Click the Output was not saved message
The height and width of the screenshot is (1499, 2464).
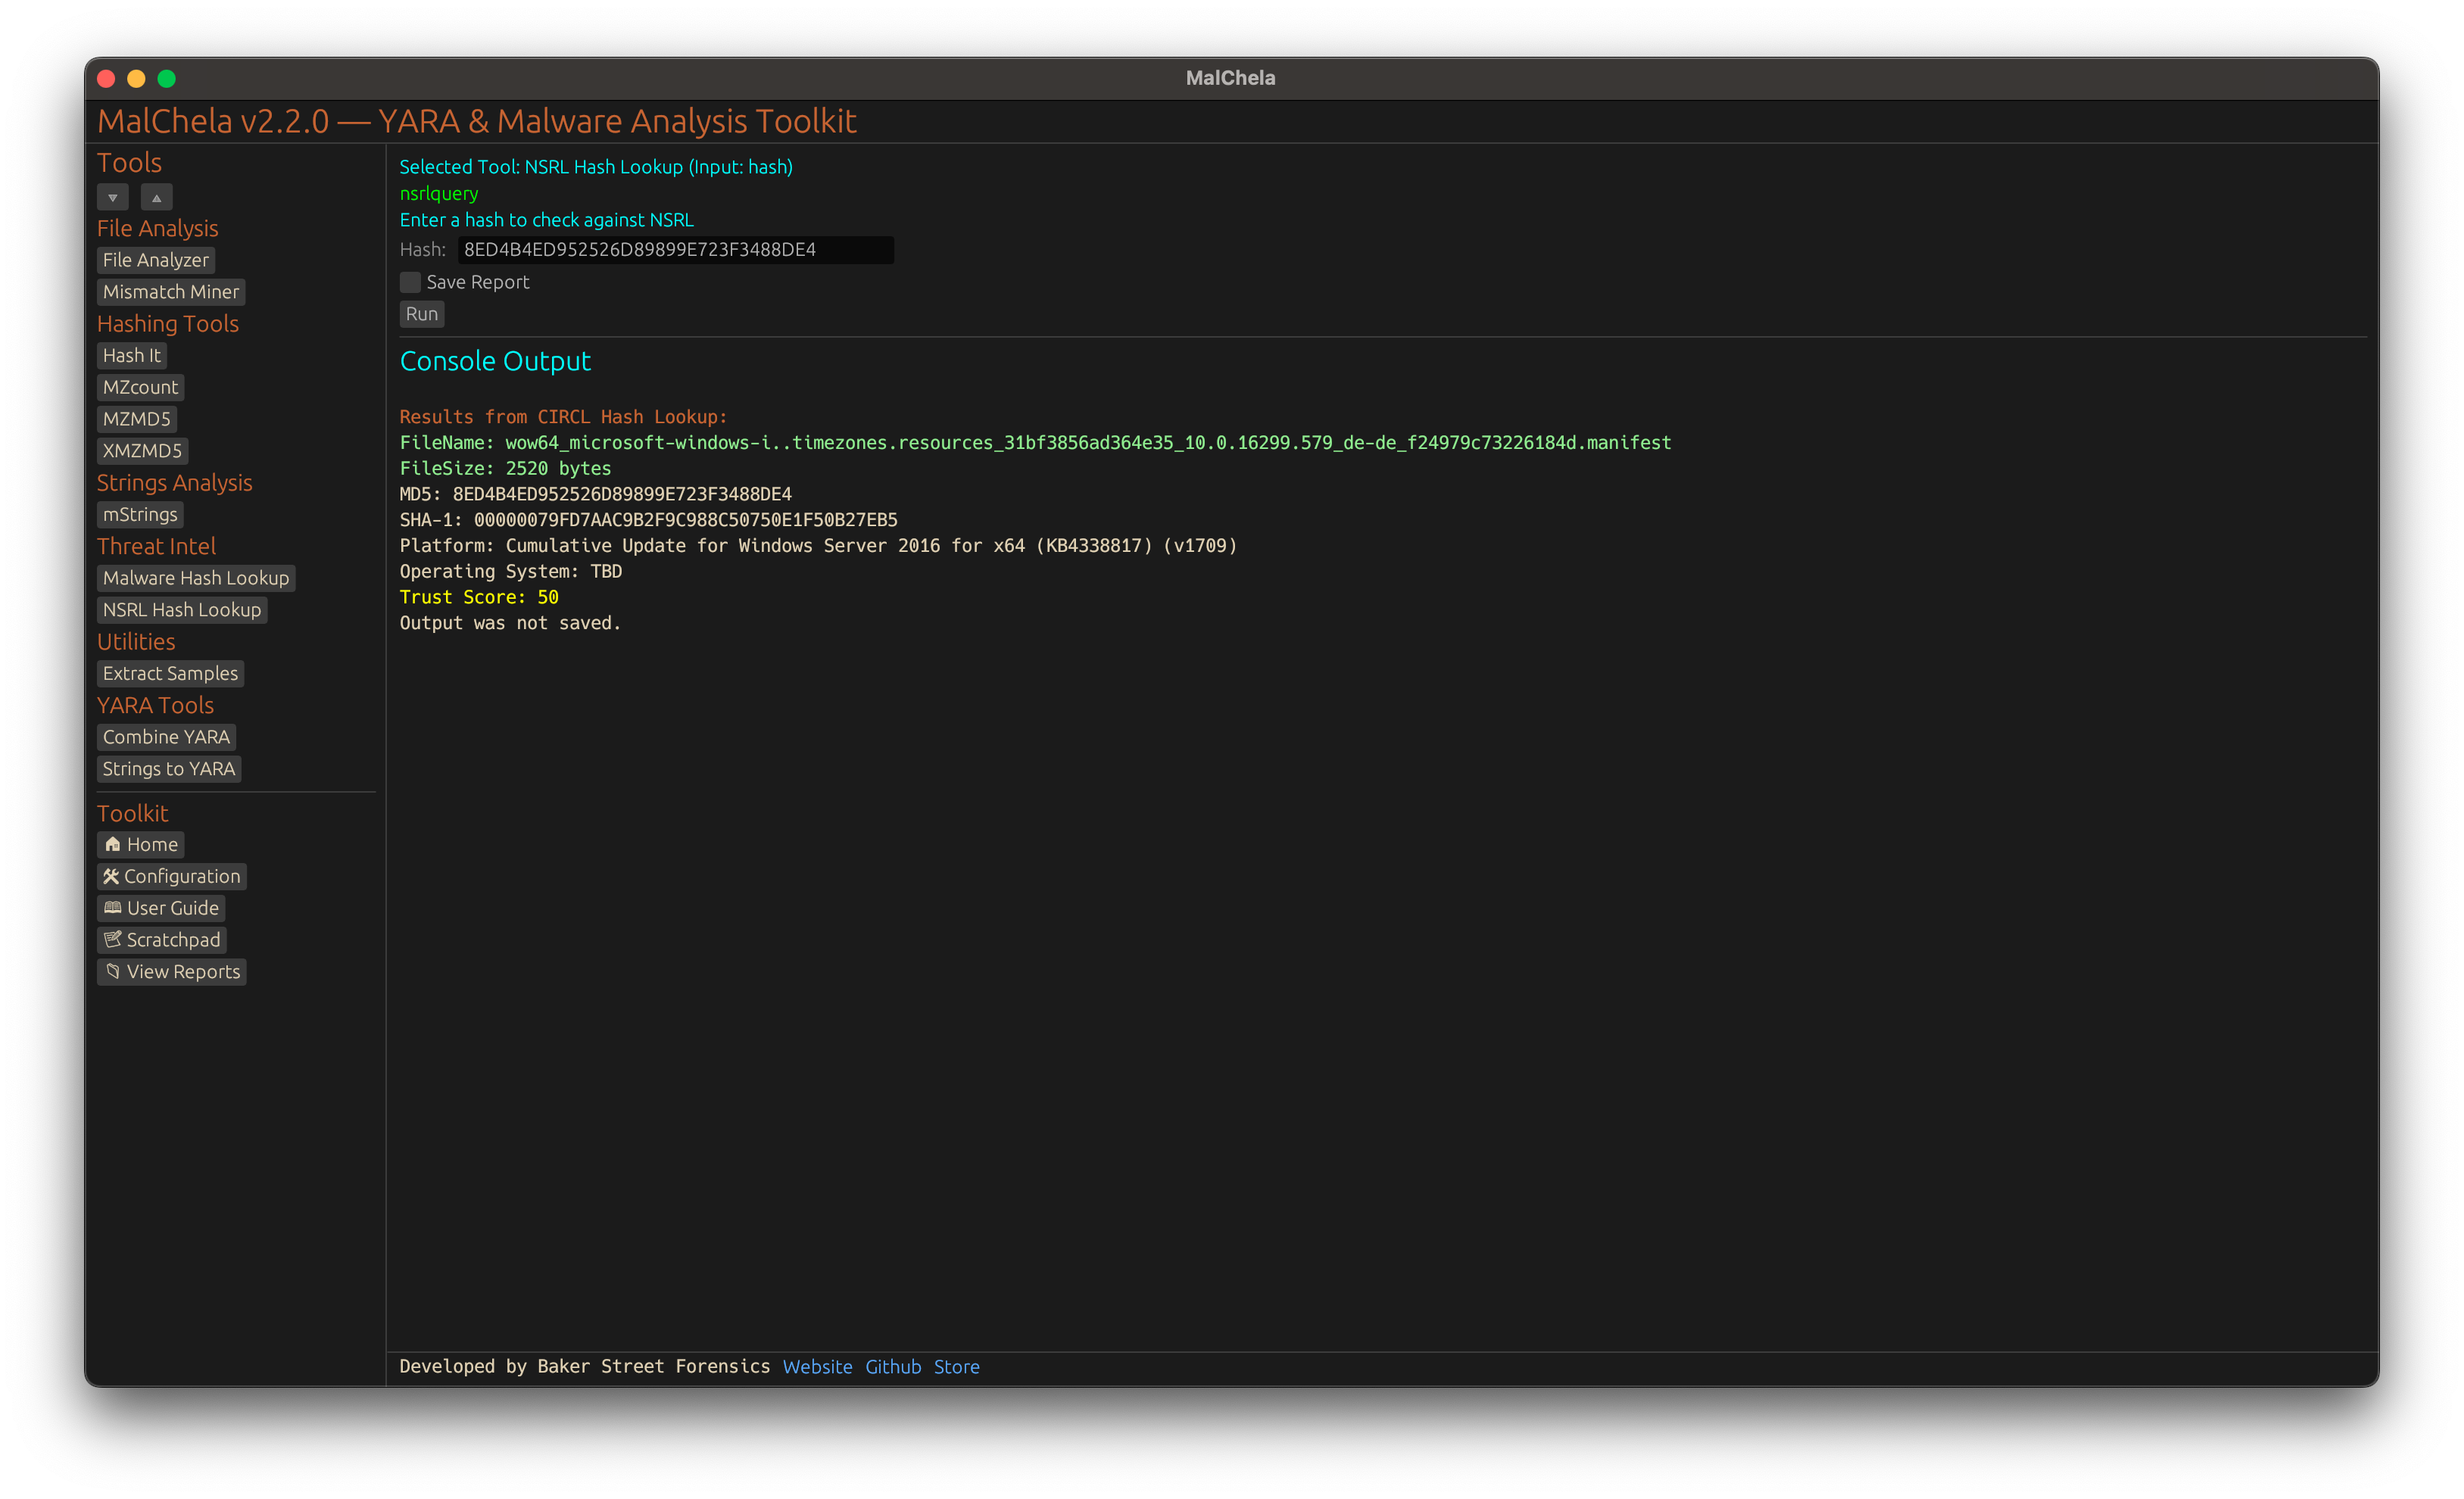[x=510, y=623]
